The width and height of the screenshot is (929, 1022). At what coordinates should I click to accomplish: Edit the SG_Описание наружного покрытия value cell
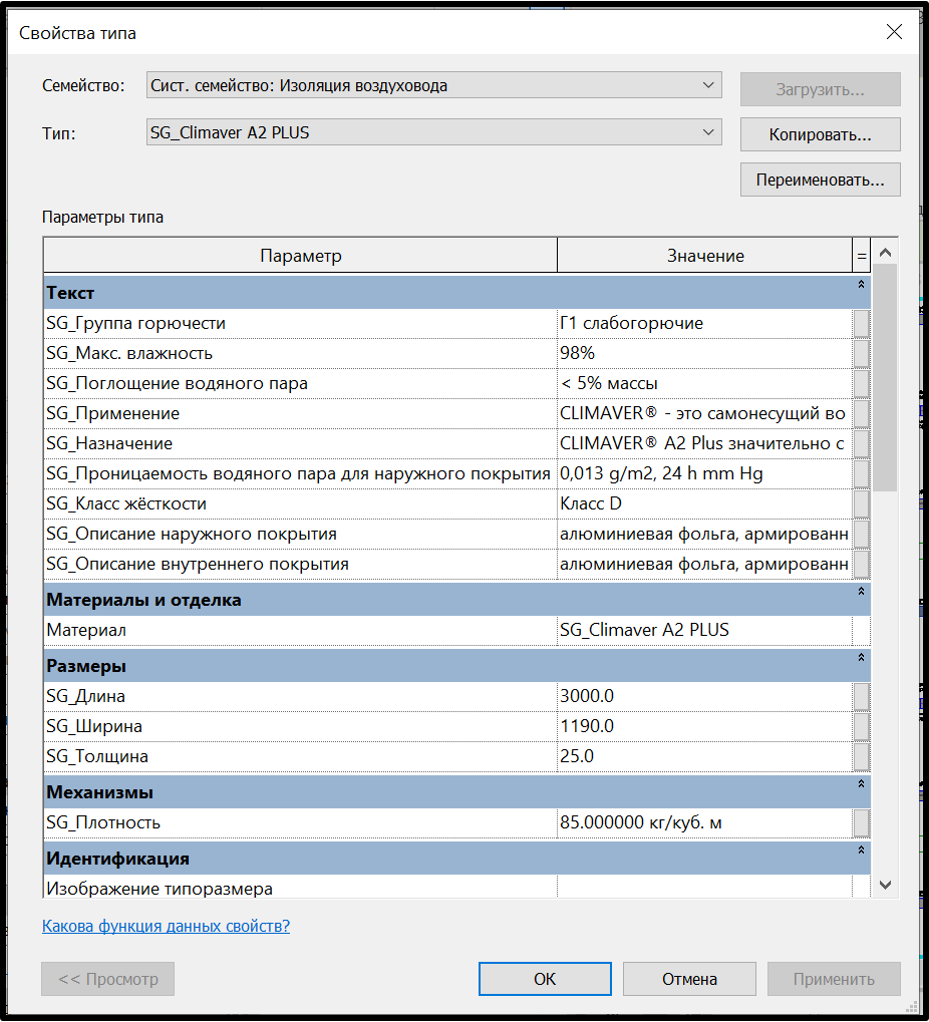coord(705,534)
